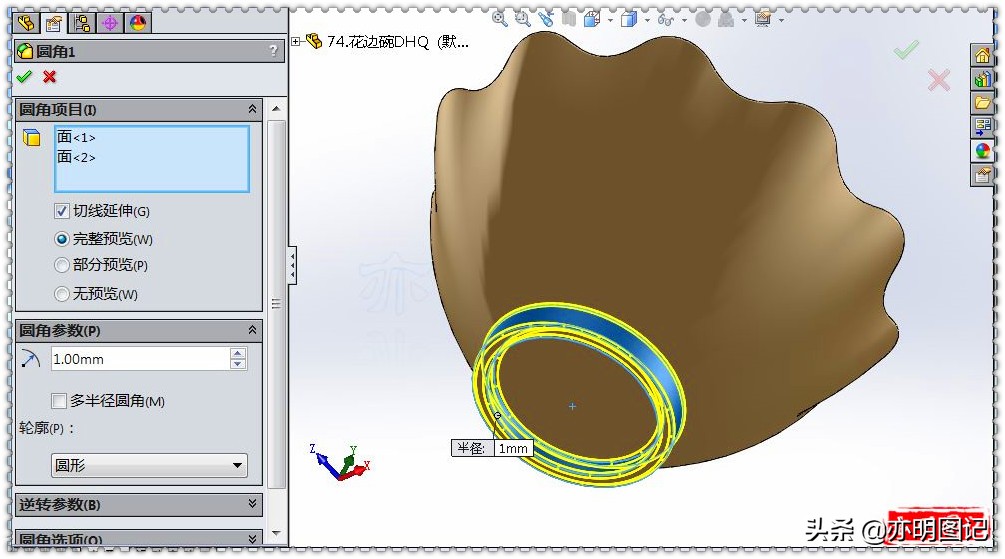Screen dimensions: 1005x559
Task: Click the 圆角1 fillet feature icon
Action: pyautogui.click(x=25, y=51)
